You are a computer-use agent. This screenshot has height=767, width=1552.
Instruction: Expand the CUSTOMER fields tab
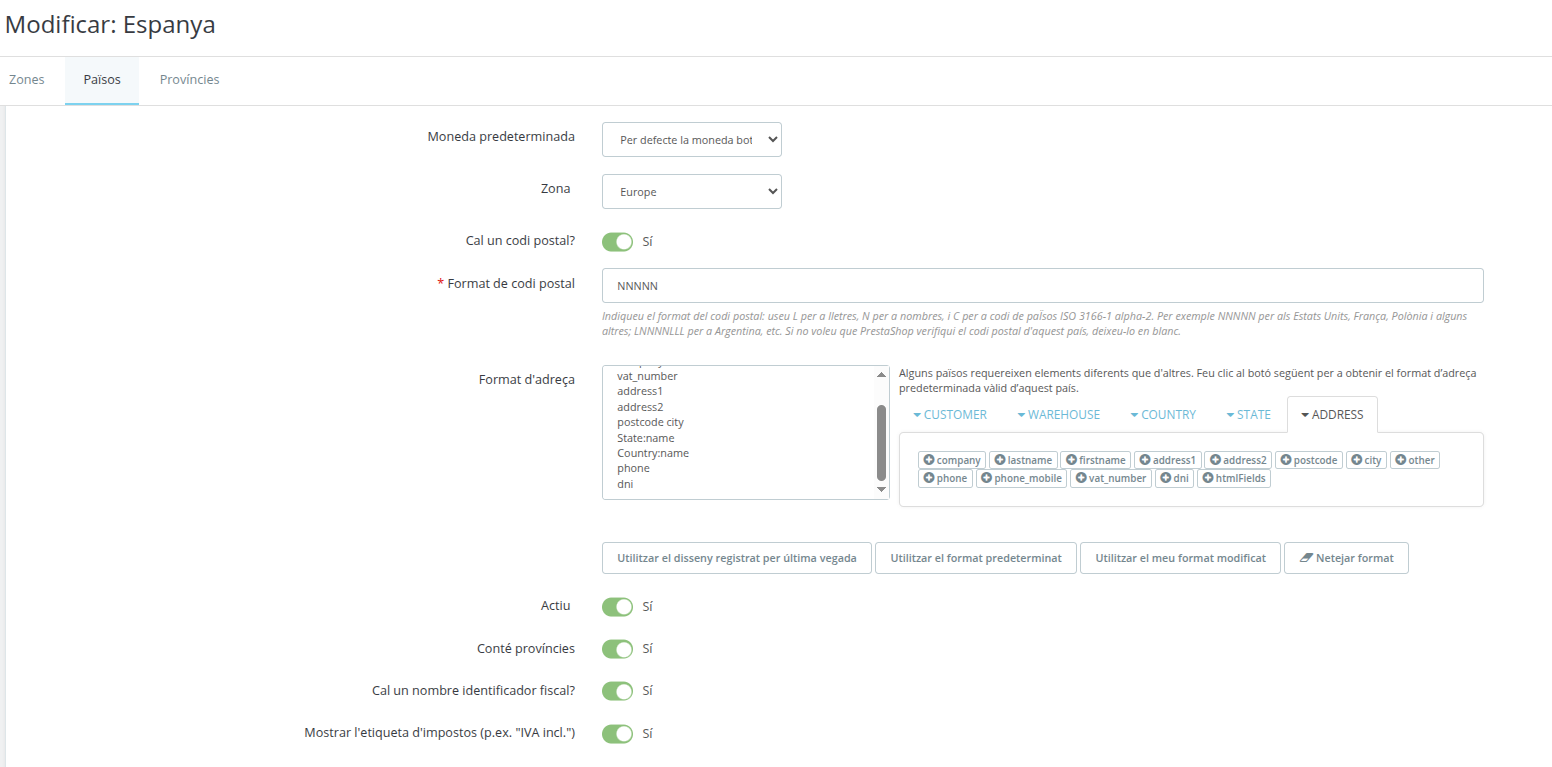point(950,415)
